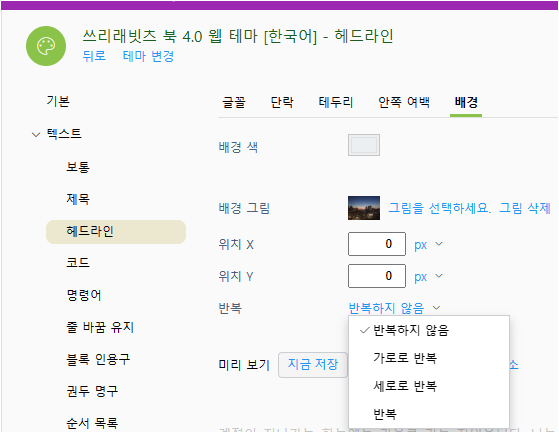559x433 pixels.
Task: Collapse the 텍스트 tree chevron
Action: (x=36, y=135)
